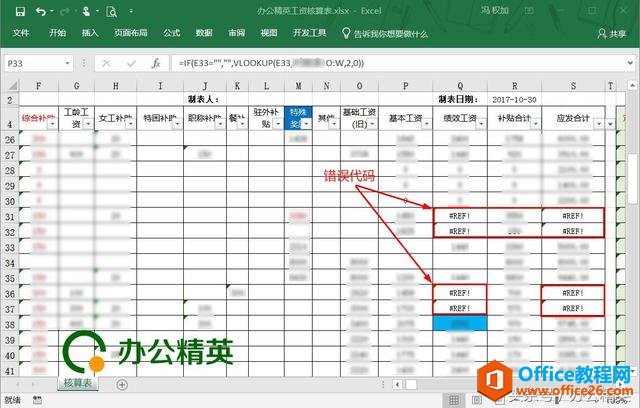This screenshot has height=408, width=640.
Task: Open filter dropdown on 职称补助 header
Action: pos(220,124)
